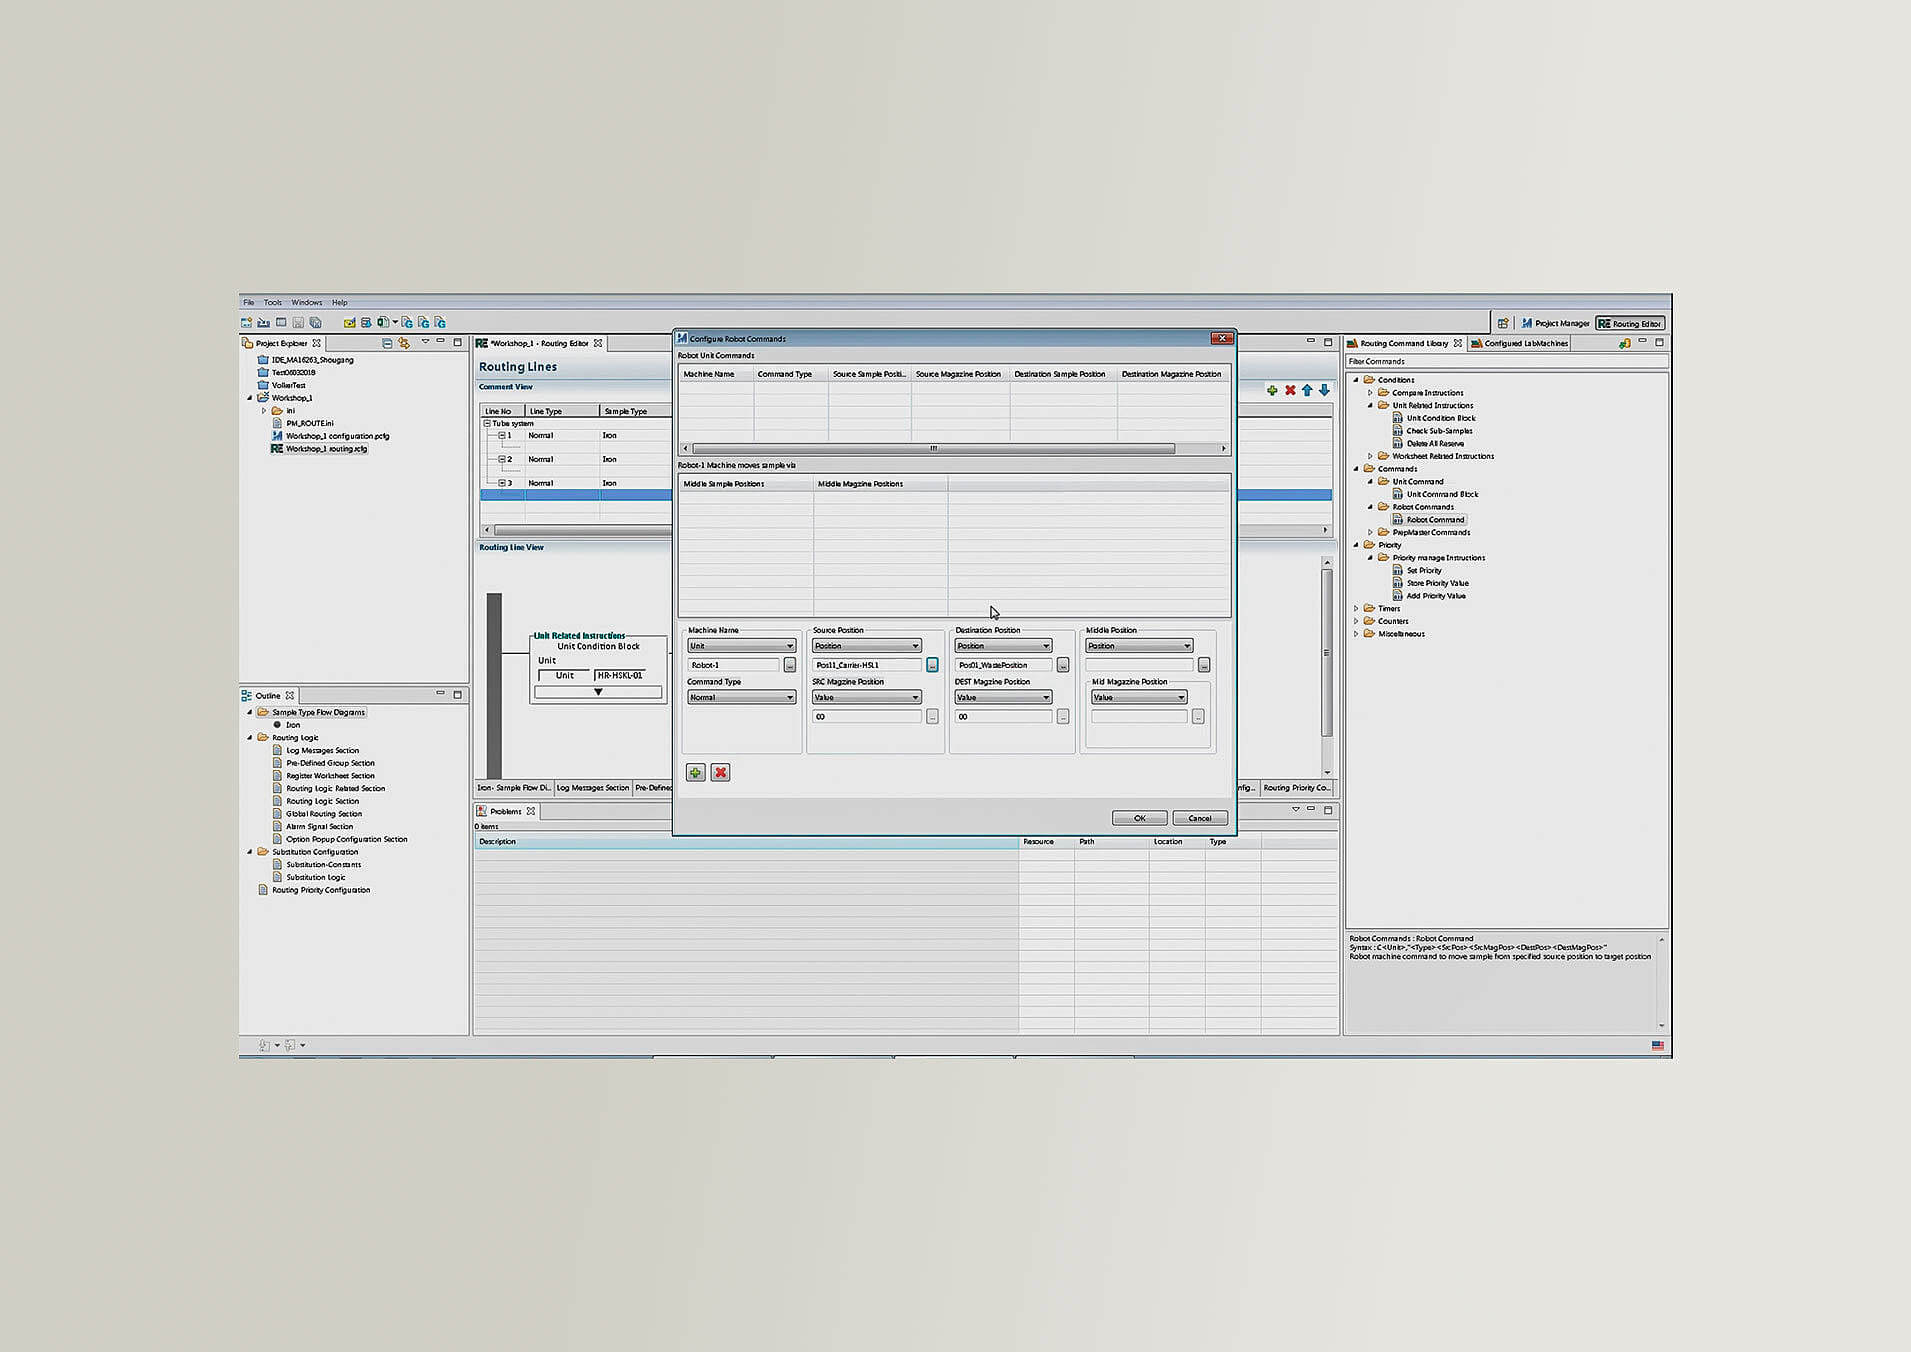Viewport: 1911px width, 1352px height.
Task: Click red X delete command icon in dialog
Action: [x=720, y=772]
